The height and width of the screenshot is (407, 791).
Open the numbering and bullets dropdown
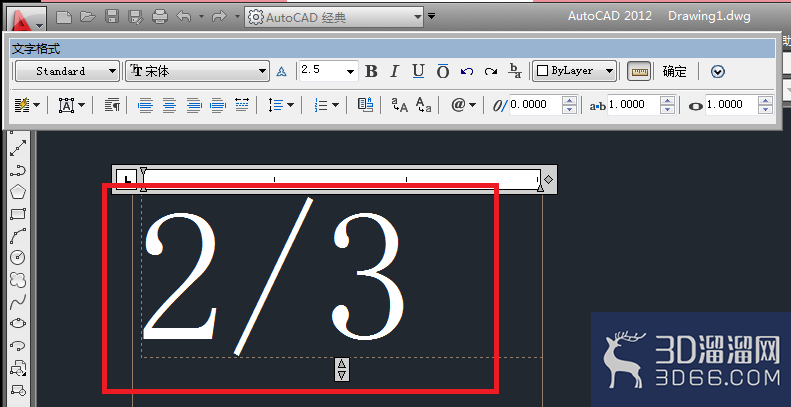326,105
